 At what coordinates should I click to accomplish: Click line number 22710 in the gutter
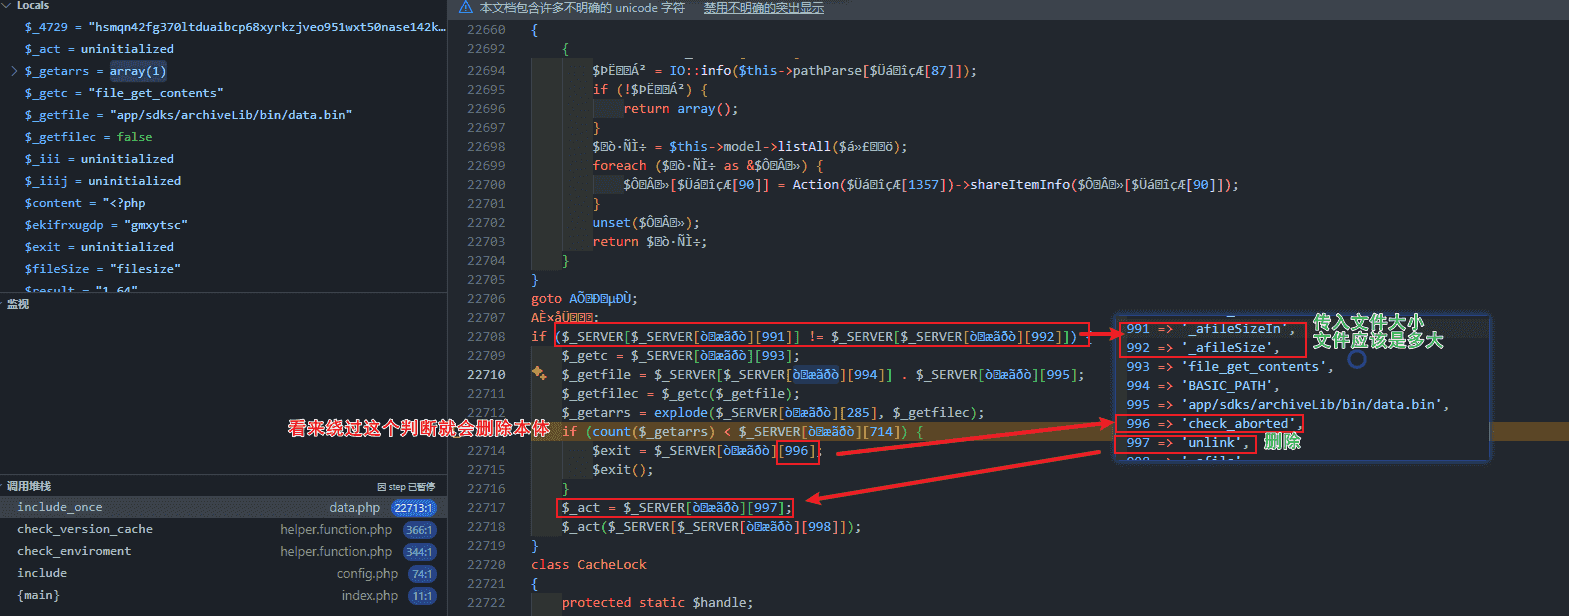486,375
